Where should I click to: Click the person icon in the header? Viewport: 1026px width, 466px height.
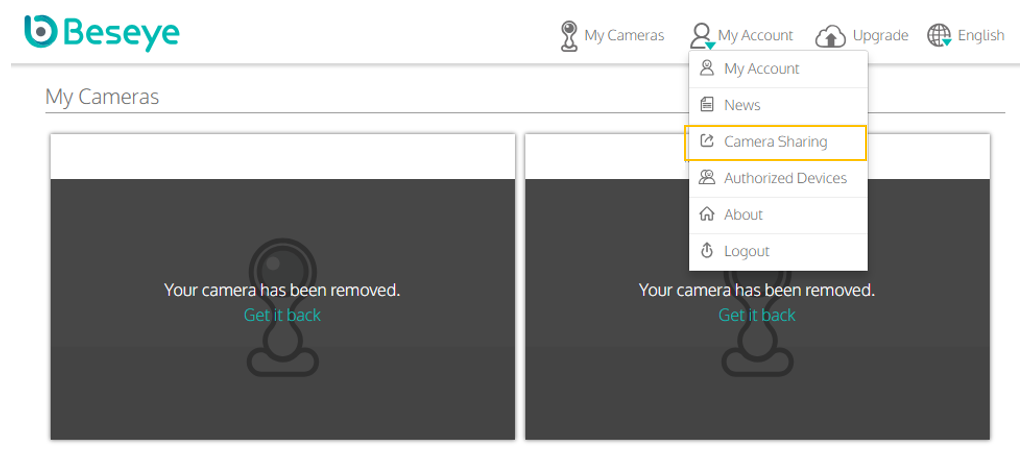[x=702, y=36]
